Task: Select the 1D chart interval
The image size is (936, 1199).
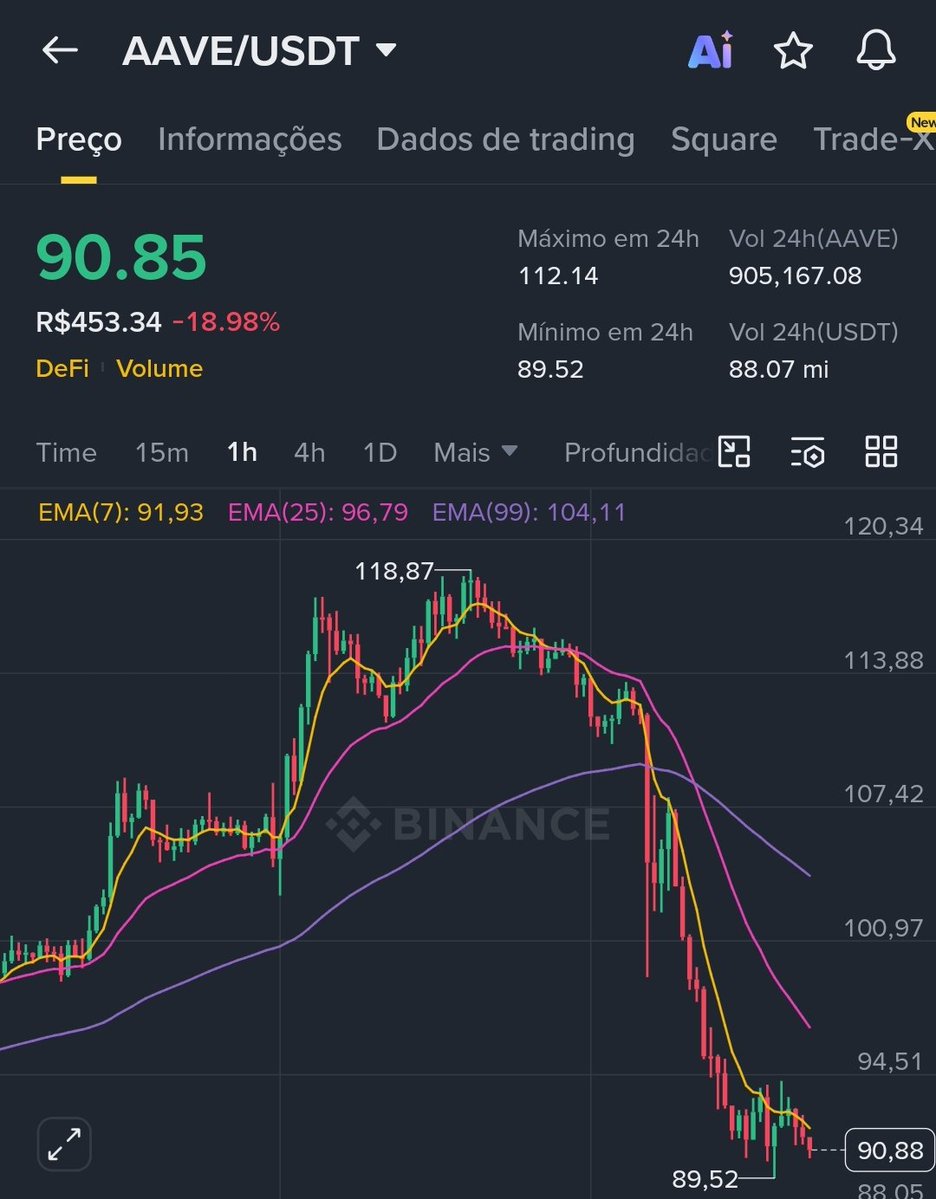Action: 380,453
